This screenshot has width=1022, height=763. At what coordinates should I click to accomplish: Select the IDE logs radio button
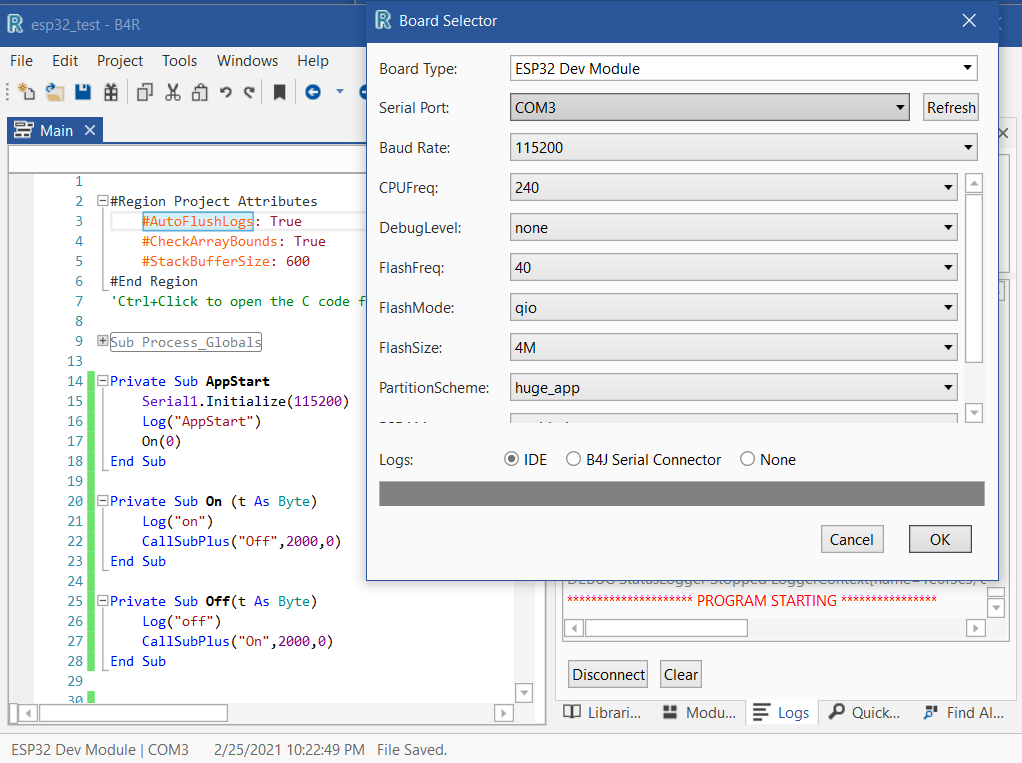512,460
